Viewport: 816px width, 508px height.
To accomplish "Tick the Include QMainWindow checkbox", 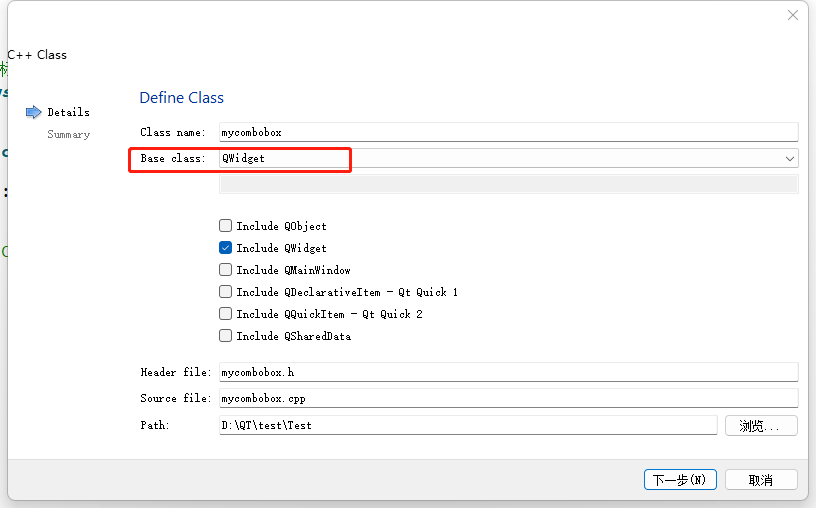I will click(x=226, y=270).
